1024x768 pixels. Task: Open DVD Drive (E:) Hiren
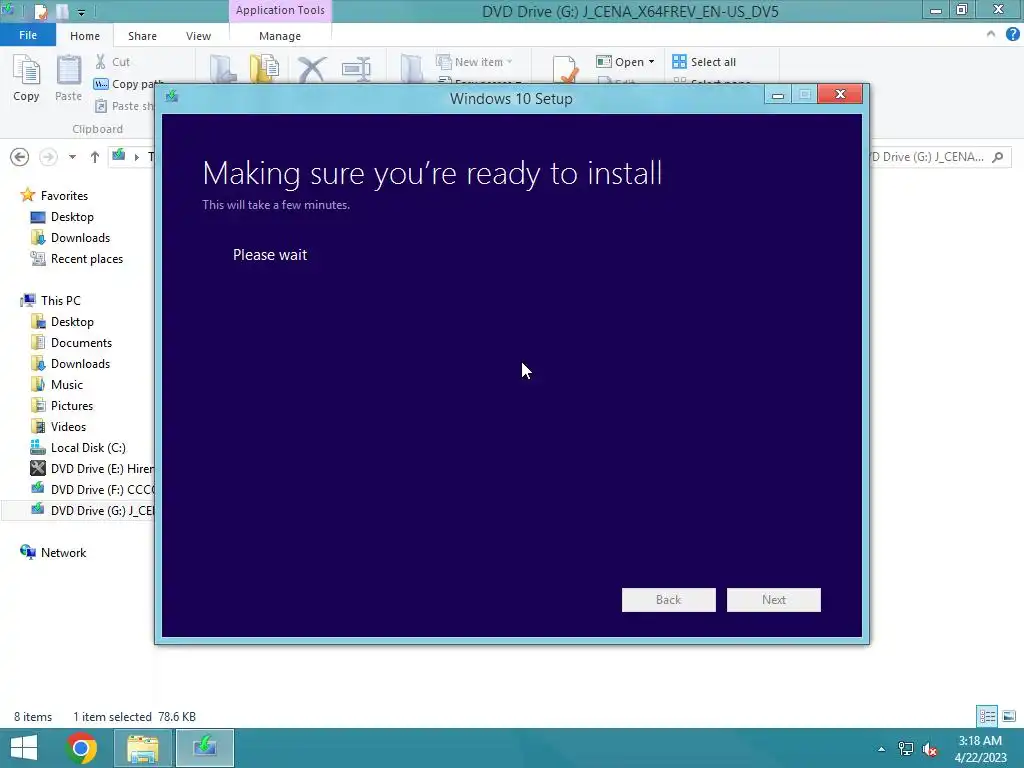point(92,468)
